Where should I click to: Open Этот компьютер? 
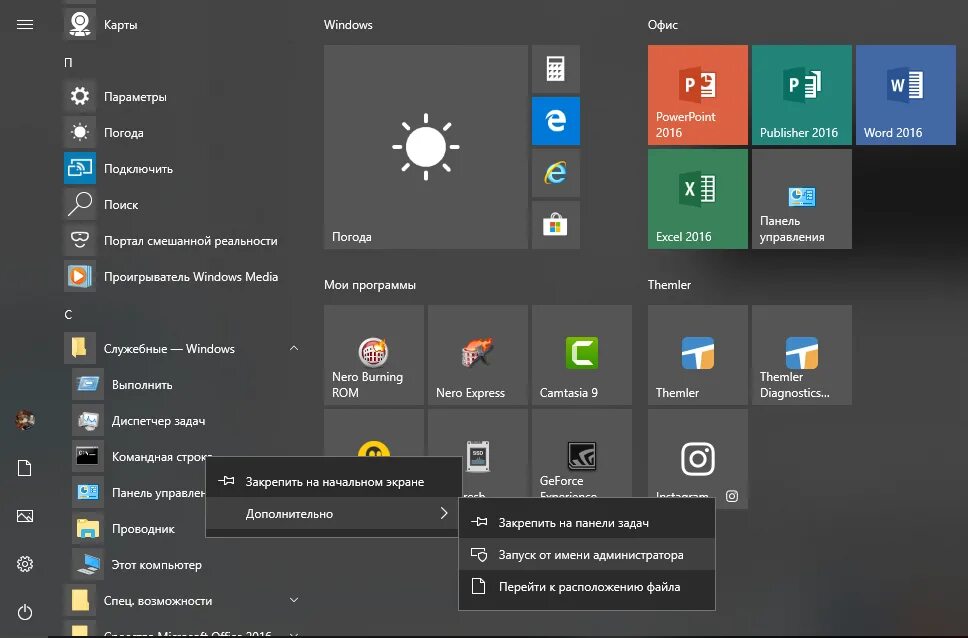coord(185,565)
